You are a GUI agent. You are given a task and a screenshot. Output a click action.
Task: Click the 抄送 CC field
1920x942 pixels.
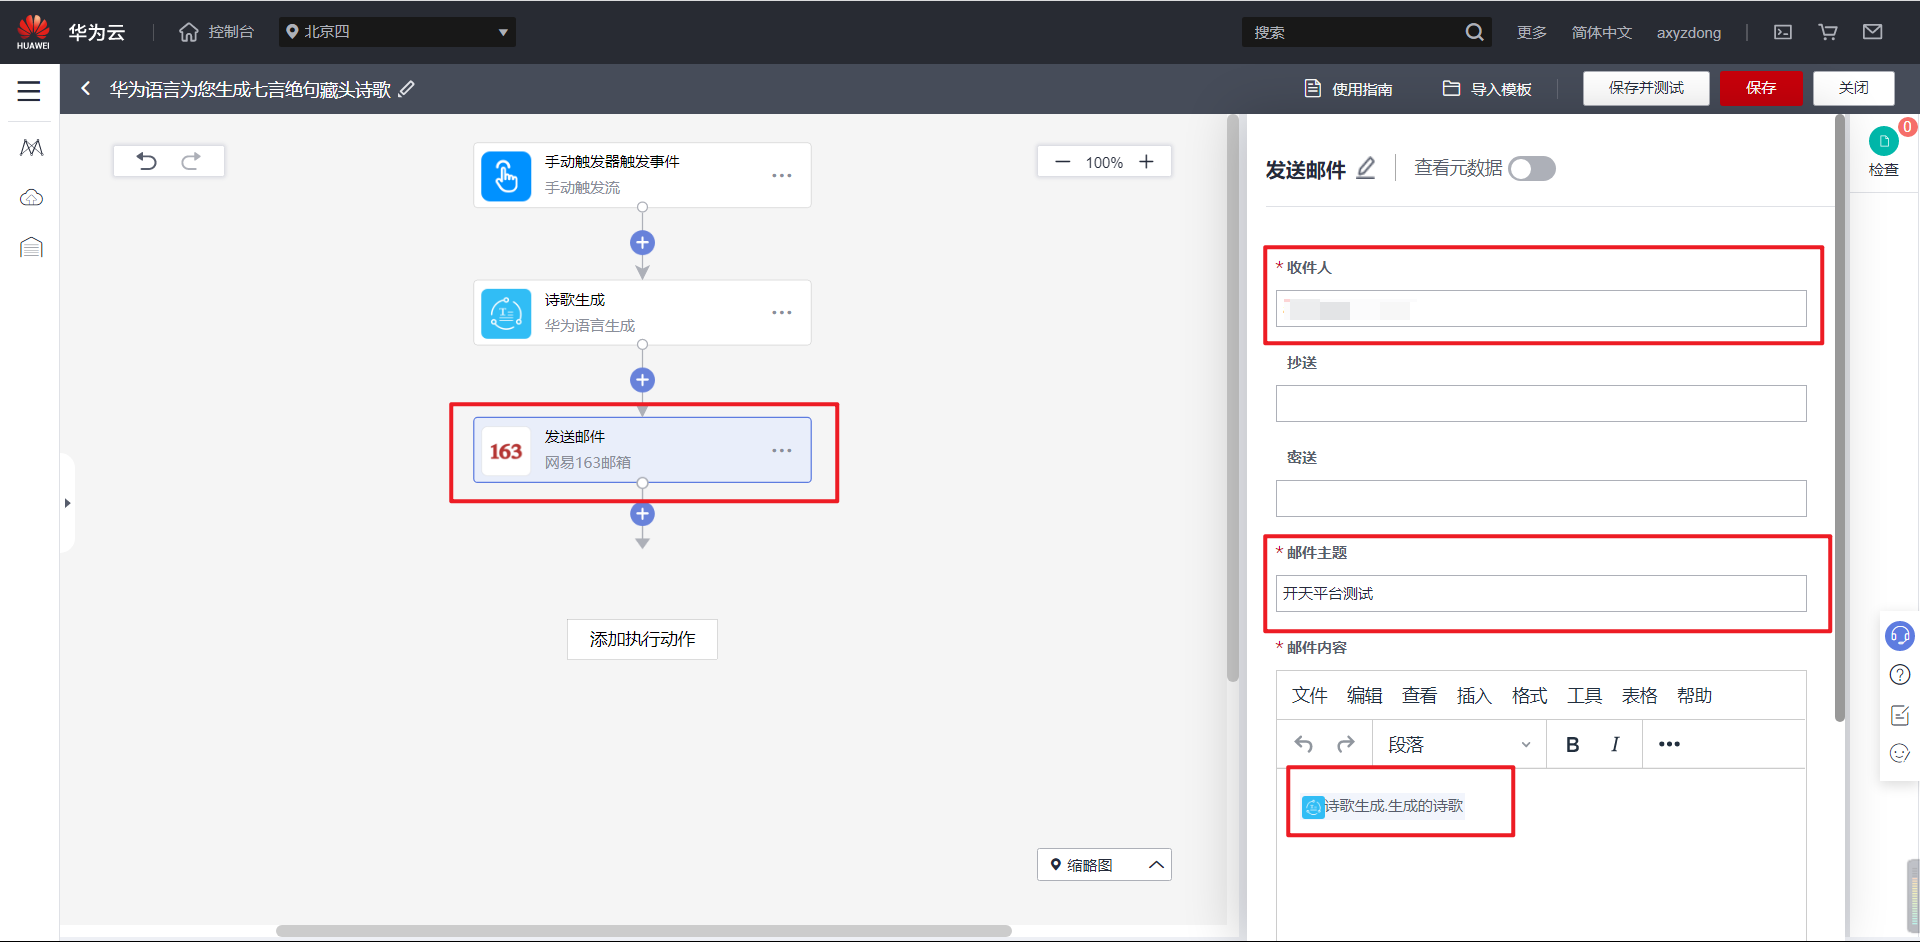point(1541,404)
